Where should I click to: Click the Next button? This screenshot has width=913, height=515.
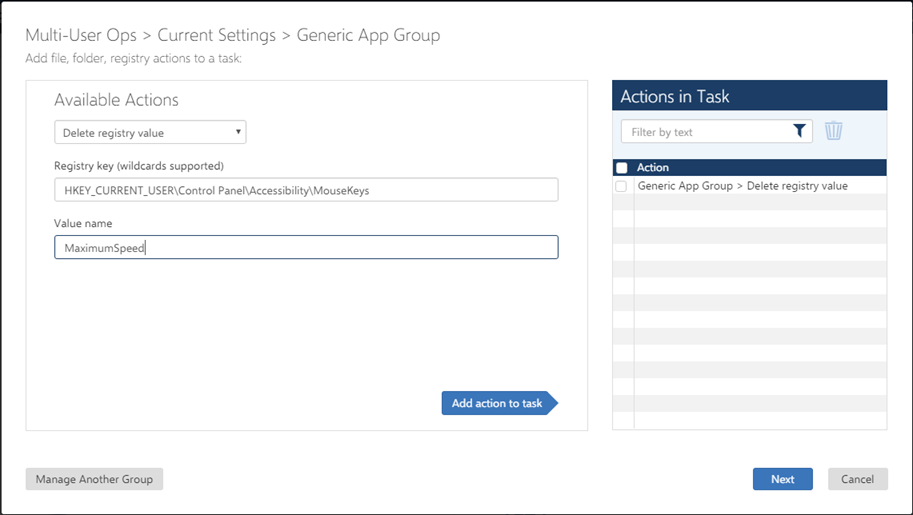(782, 479)
